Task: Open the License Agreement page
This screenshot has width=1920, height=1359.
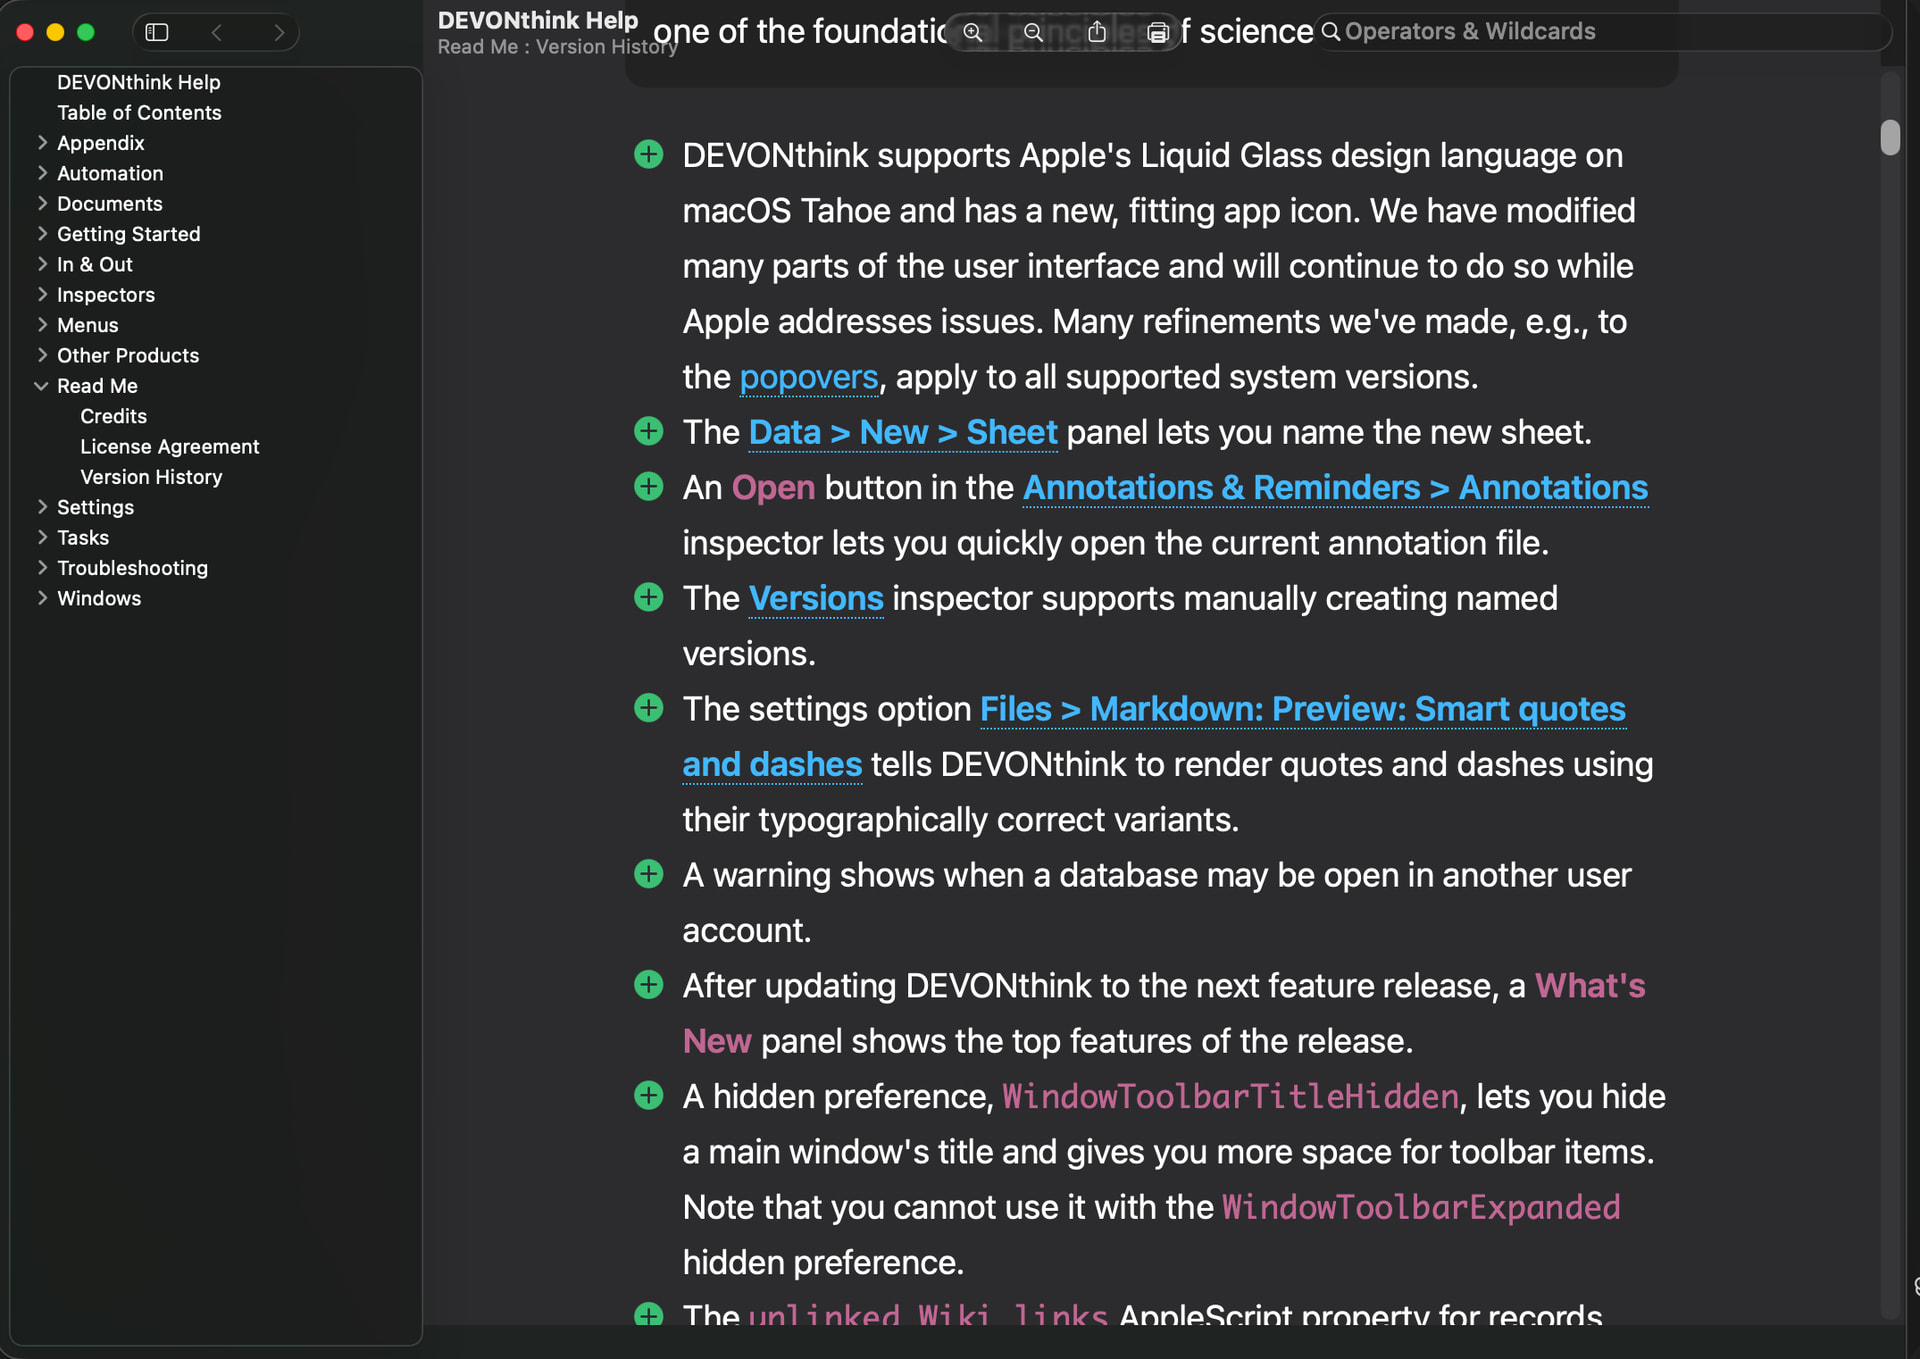Action: click(x=169, y=447)
